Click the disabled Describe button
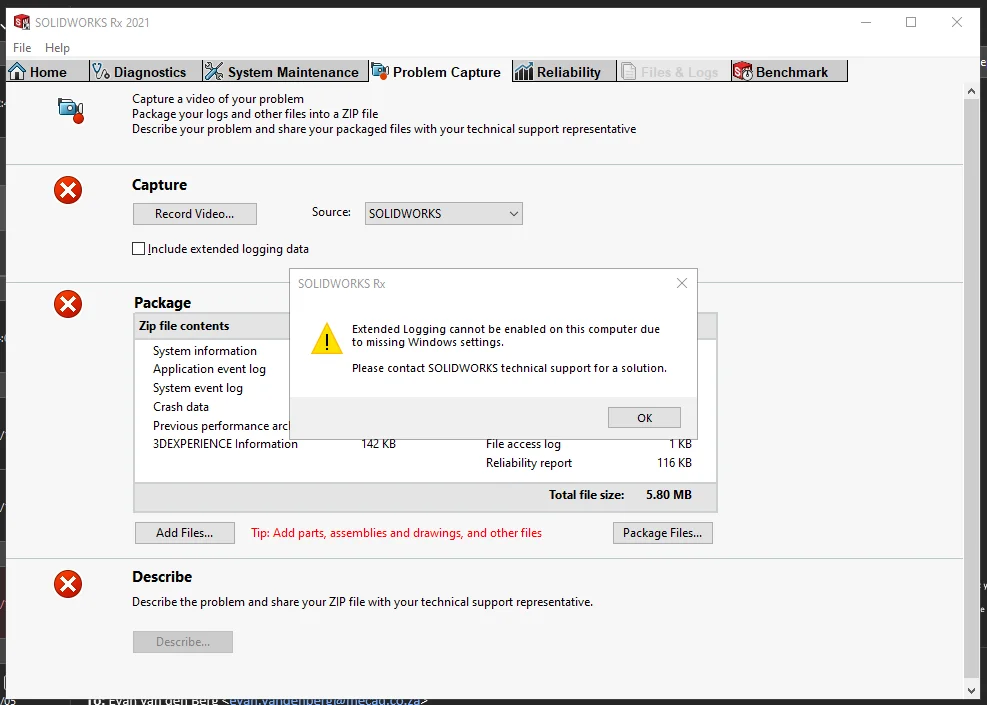This screenshot has height=705, width=987. (183, 641)
